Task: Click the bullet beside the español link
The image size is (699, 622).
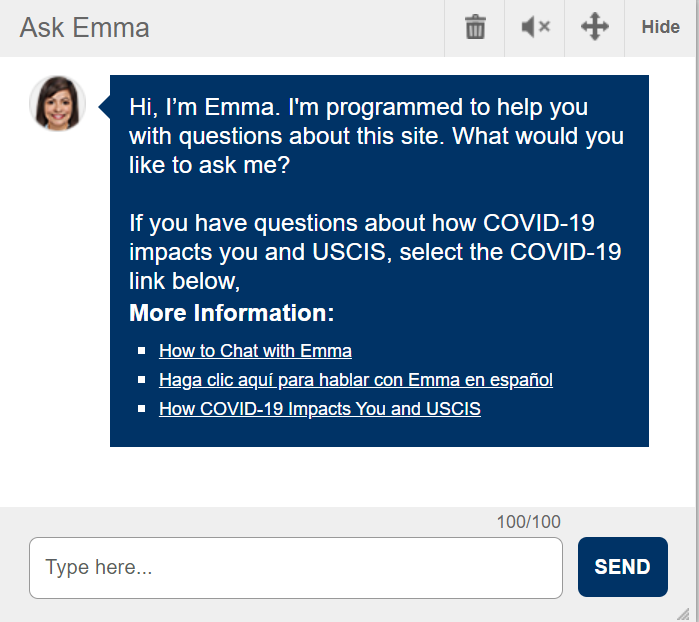Action: pos(142,380)
